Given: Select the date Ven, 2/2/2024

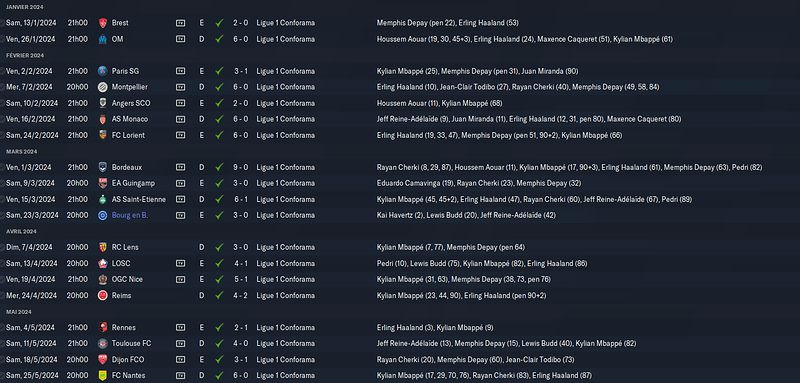Looking at the screenshot, I should coord(29,71).
